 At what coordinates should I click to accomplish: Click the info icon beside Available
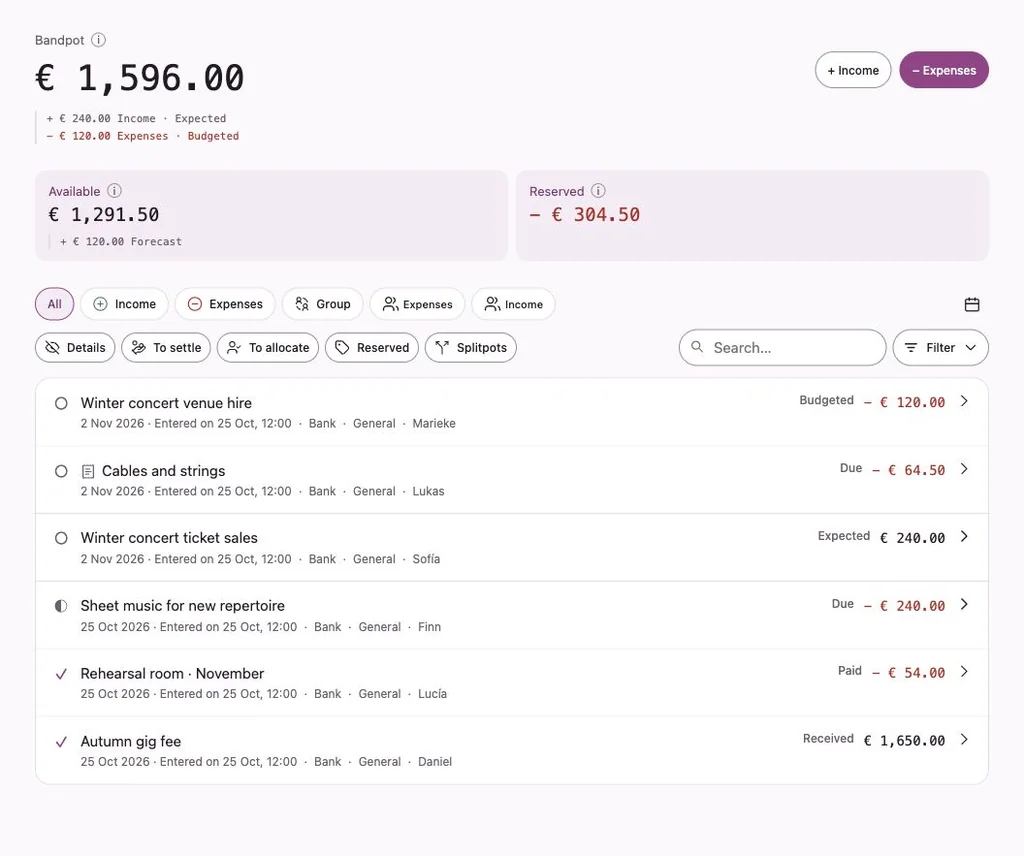click(x=114, y=191)
